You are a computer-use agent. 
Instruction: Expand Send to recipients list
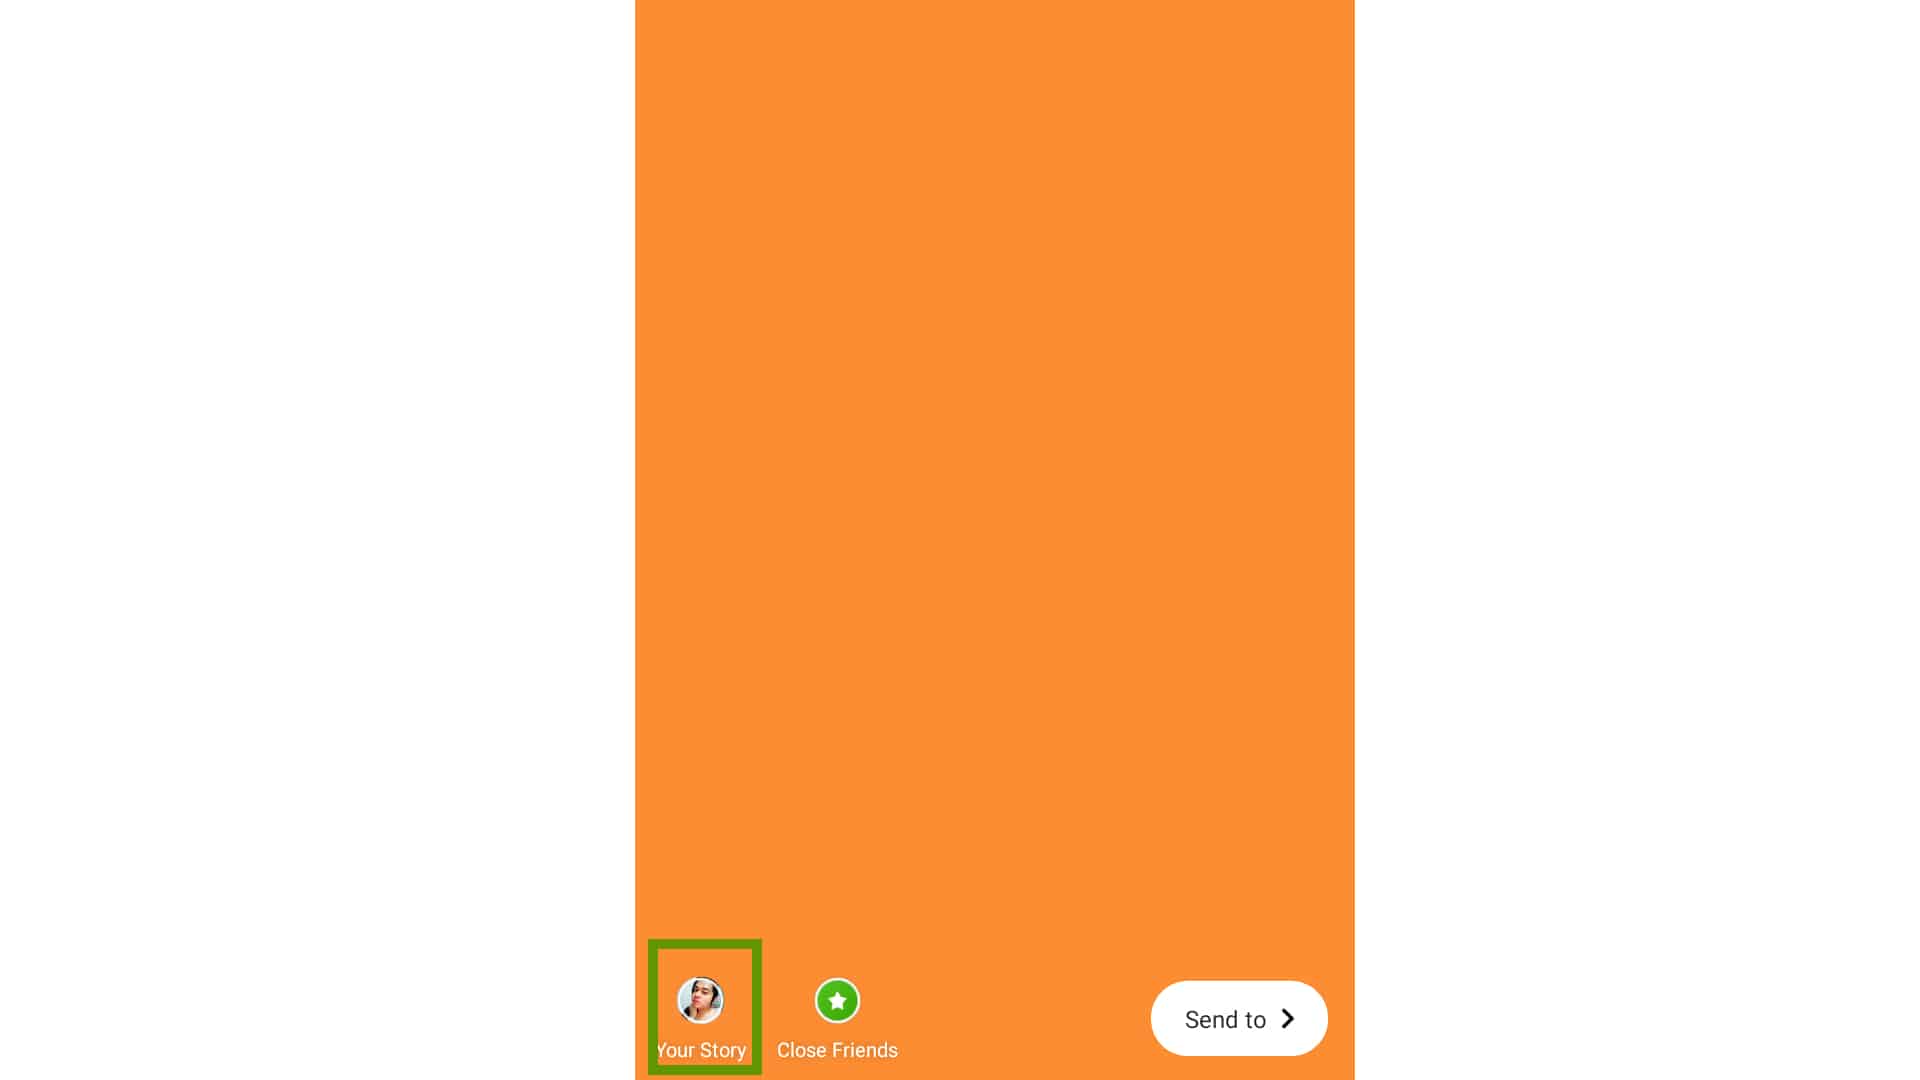click(x=1237, y=1018)
